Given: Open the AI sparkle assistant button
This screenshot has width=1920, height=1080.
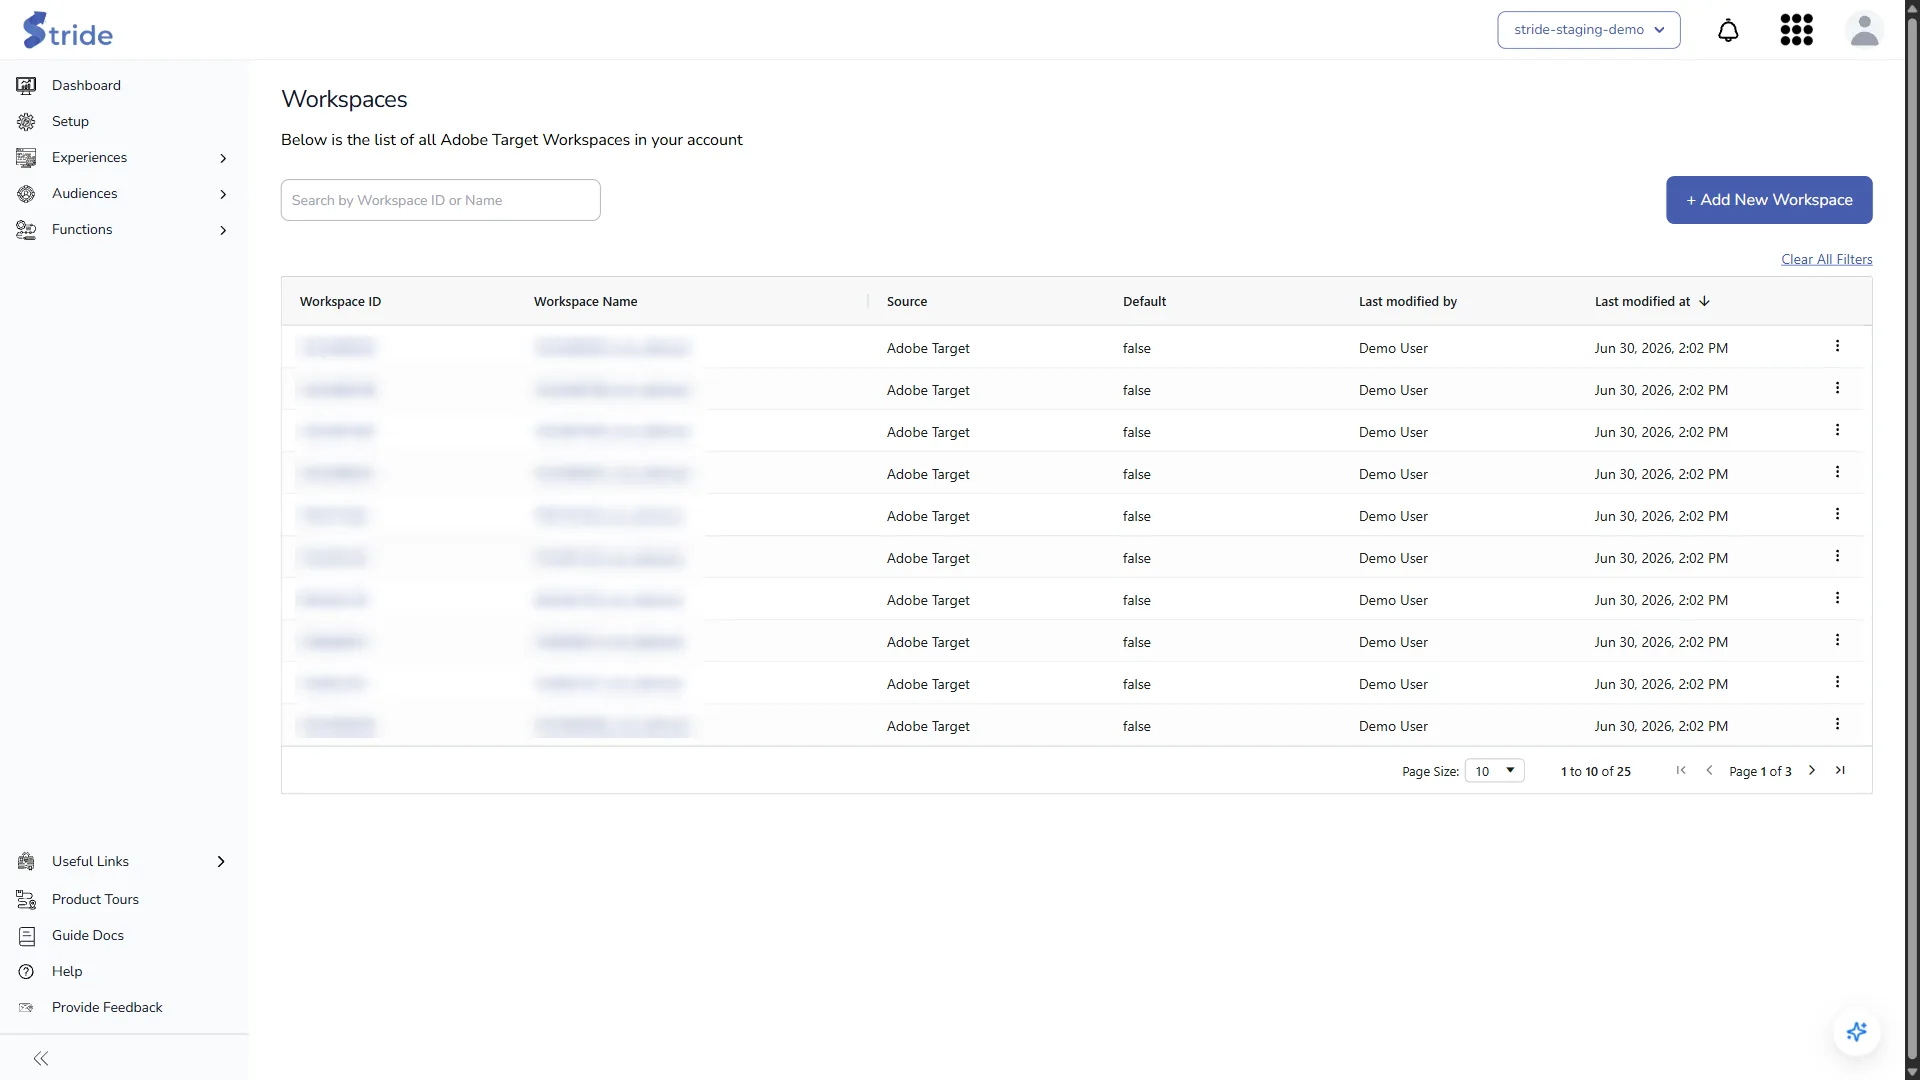Looking at the screenshot, I should click(x=1857, y=1032).
